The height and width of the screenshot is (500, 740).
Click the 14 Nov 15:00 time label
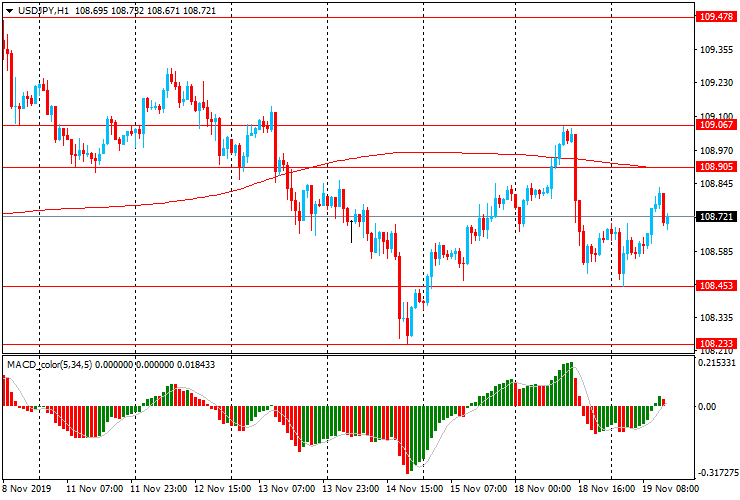coord(415,488)
